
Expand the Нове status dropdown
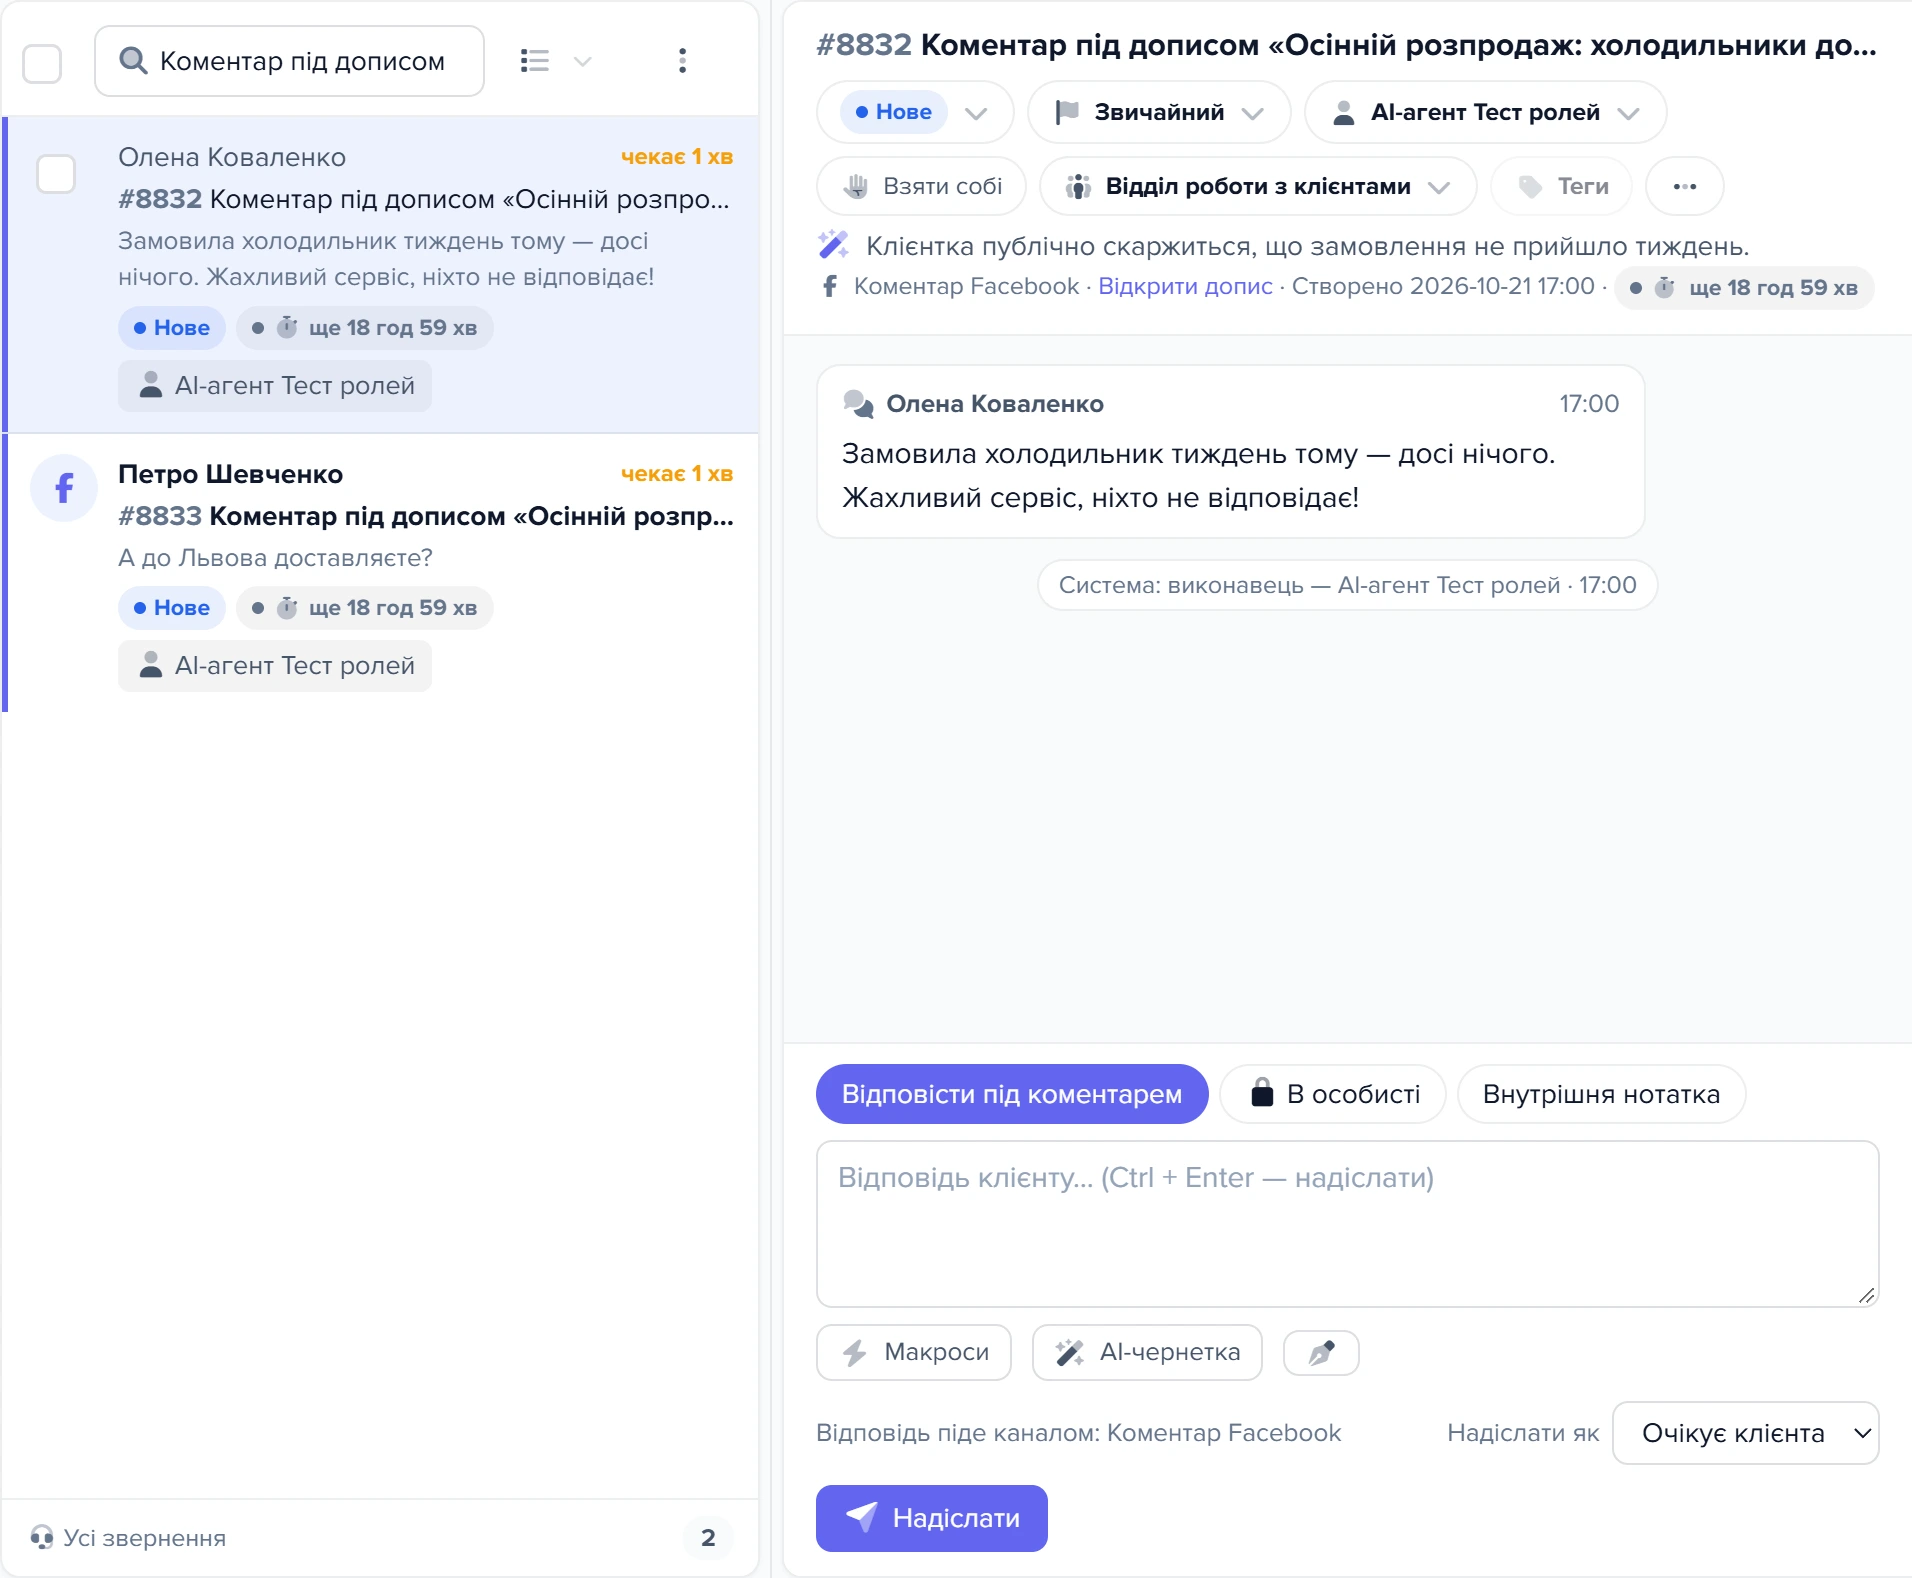(915, 112)
